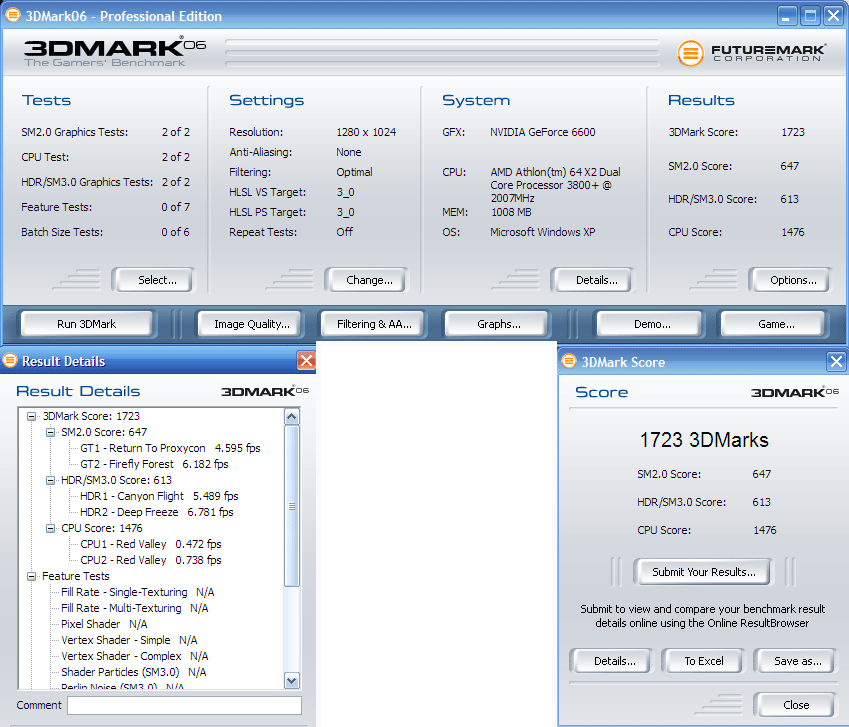Image resolution: width=849 pixels, height=727 pixels.
Task: Collapse the HDR/SM3.0 Score: 613 node
Action: [x=50, y=480]
